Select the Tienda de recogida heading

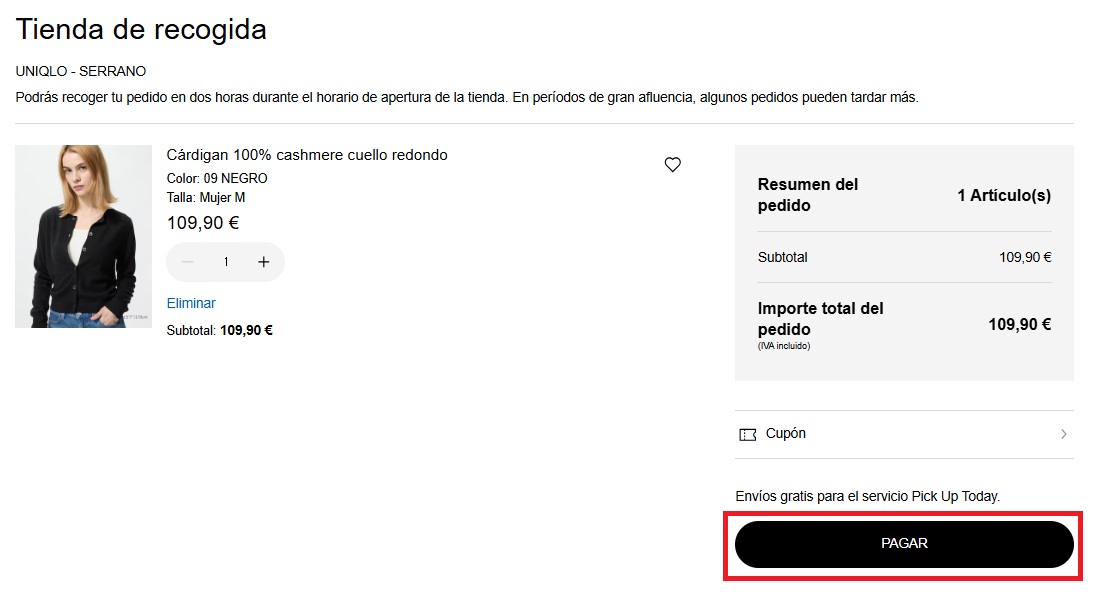coord(140,29)
